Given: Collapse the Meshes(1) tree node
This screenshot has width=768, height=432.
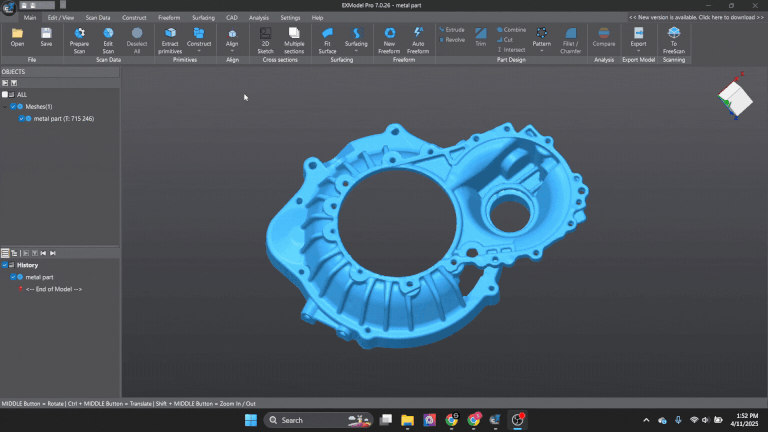Looking at the screenshot, I should coord(5,106).
